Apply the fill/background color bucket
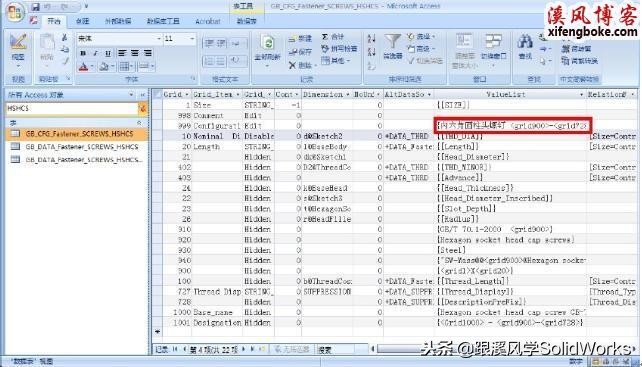This screenshot has width=642, height=367. [x=104, y=66]
